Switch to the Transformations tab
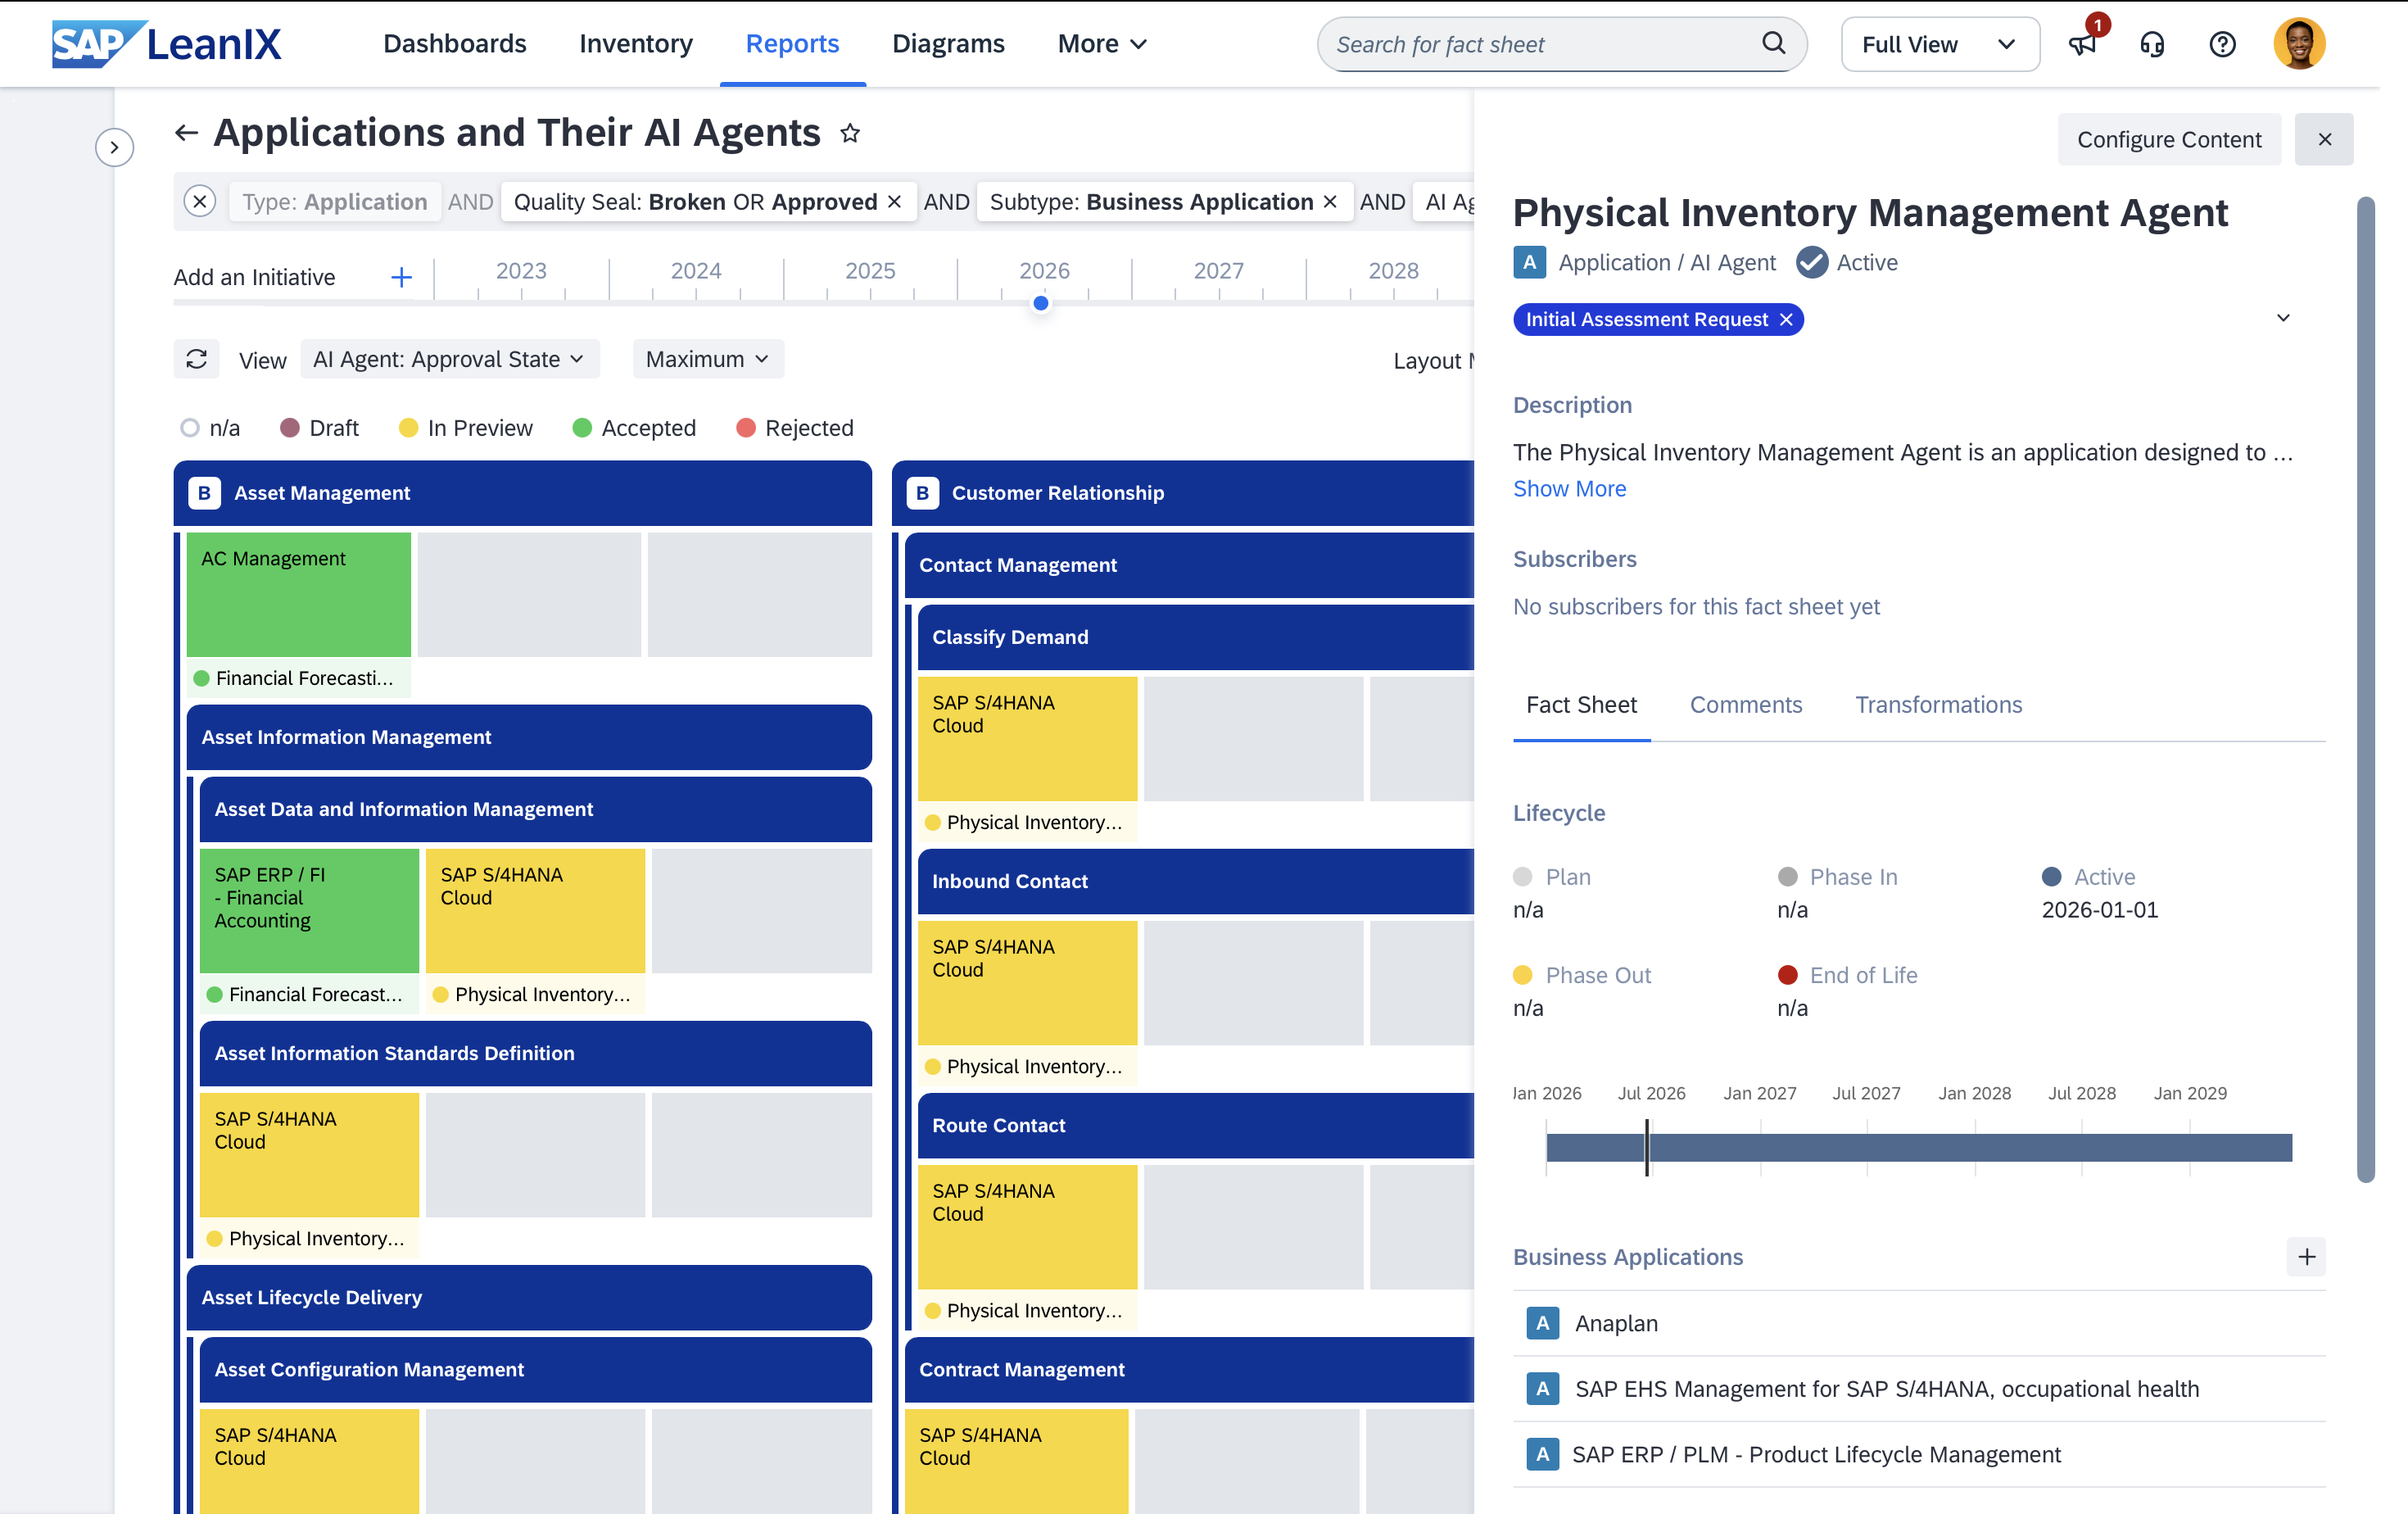Viewport: 2408px width, 1514px height. [1938, 705]
